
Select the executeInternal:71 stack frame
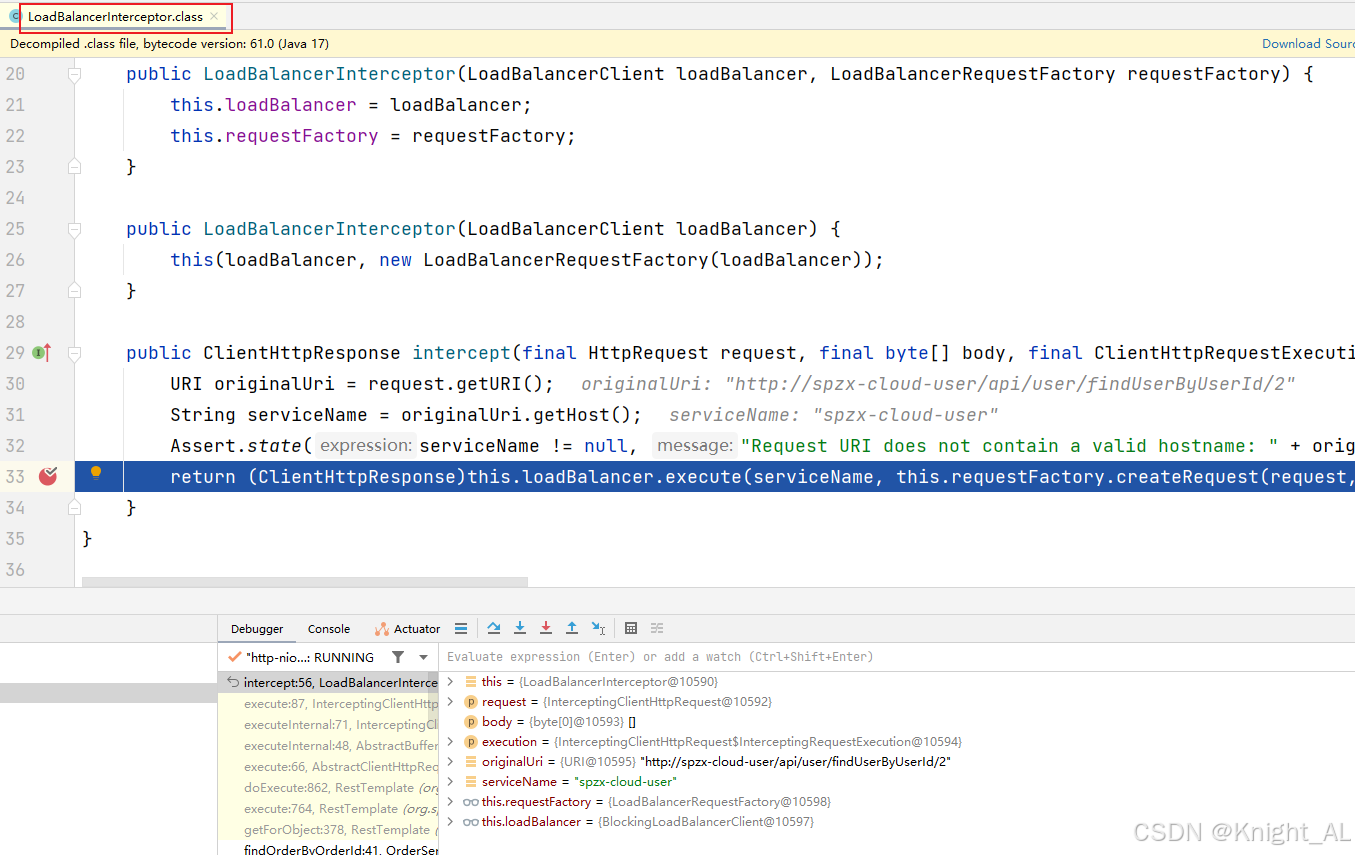tap(328, 724)
